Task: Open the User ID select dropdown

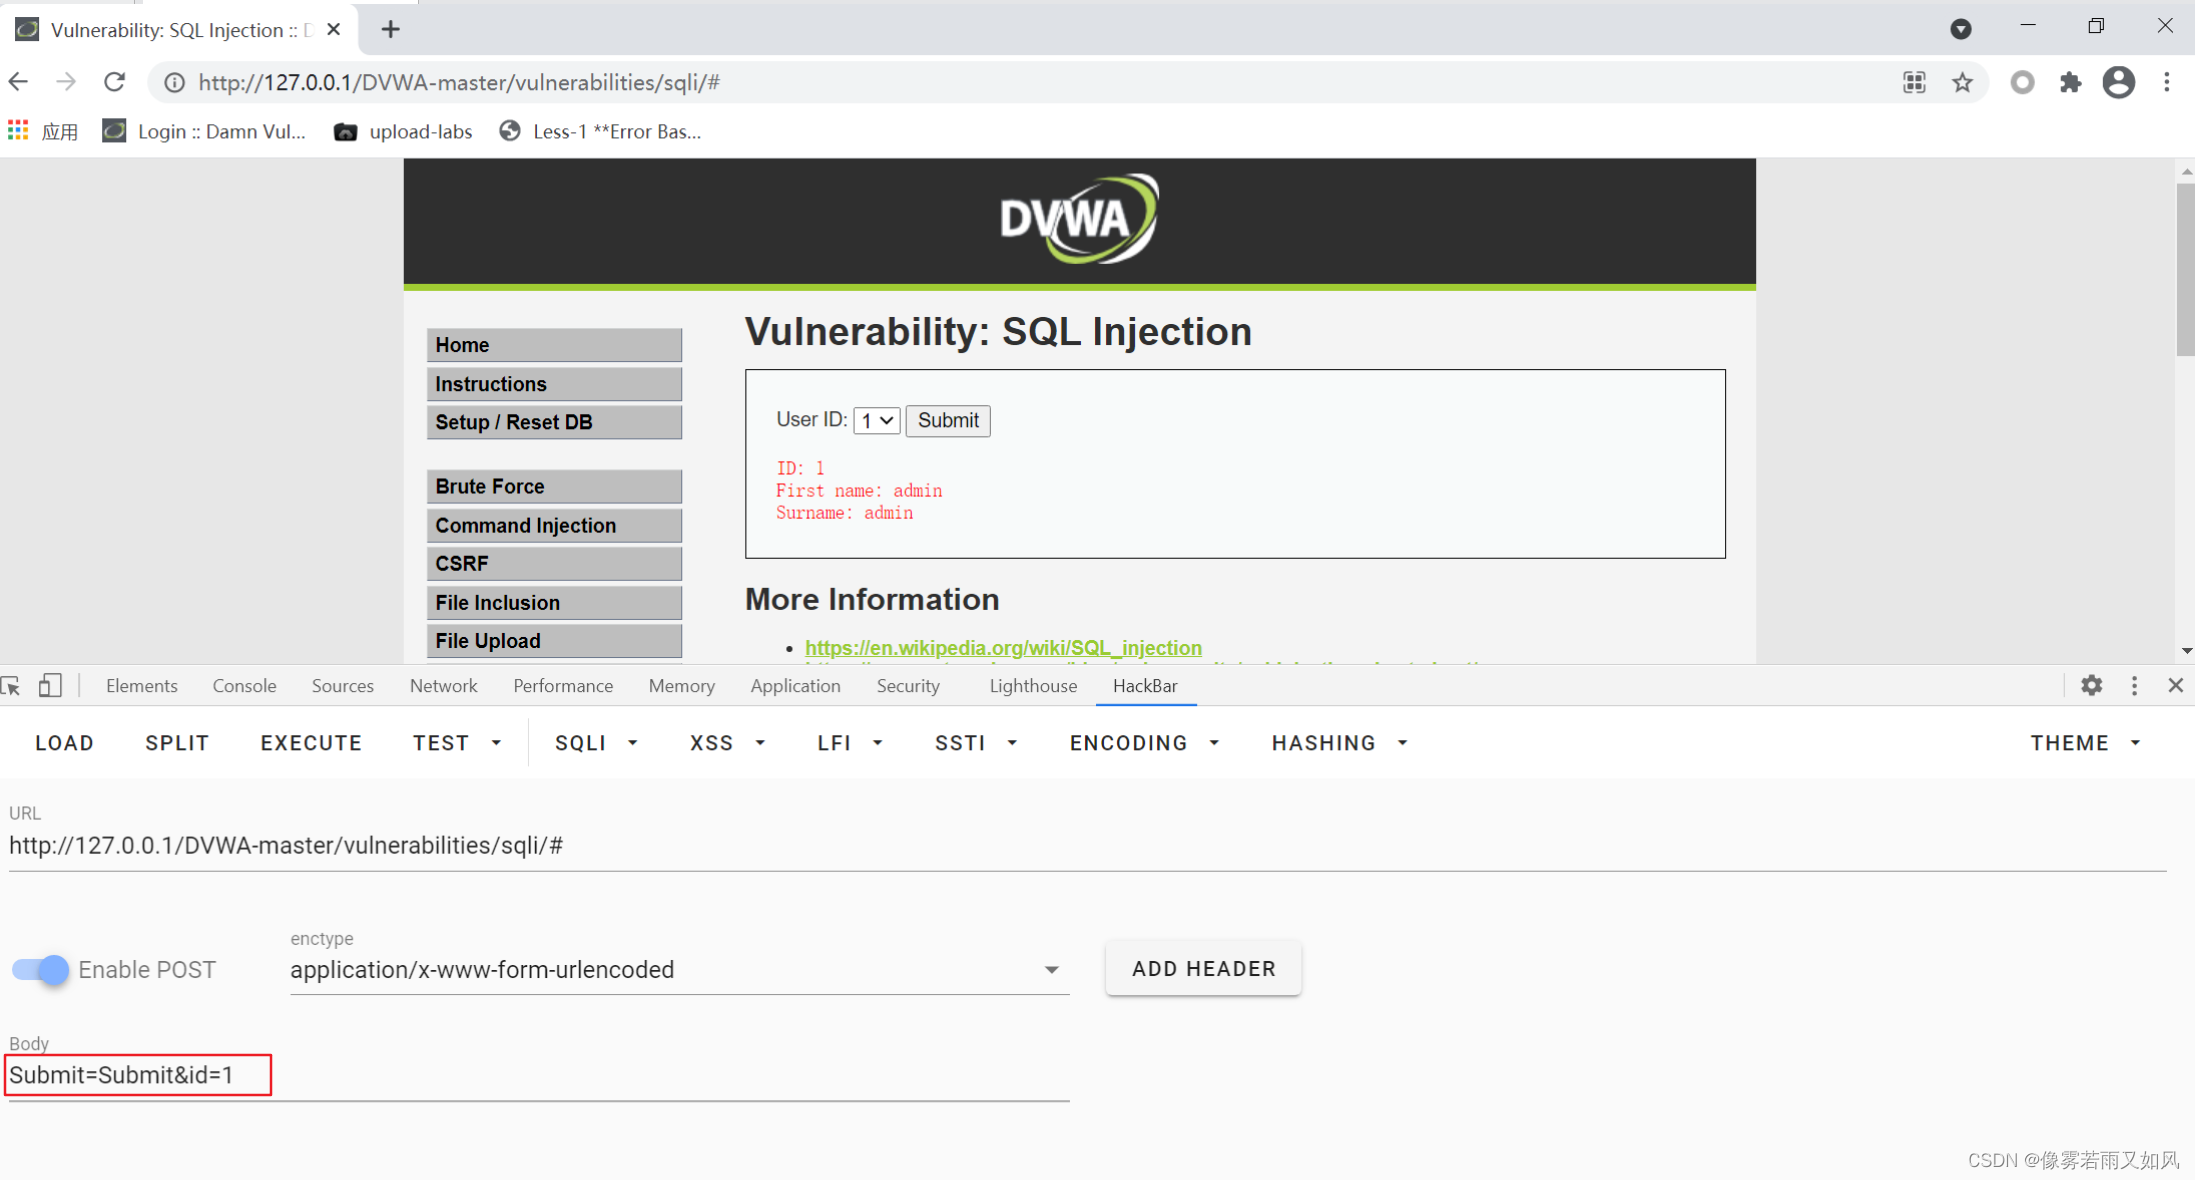Action: coord(876,420)
